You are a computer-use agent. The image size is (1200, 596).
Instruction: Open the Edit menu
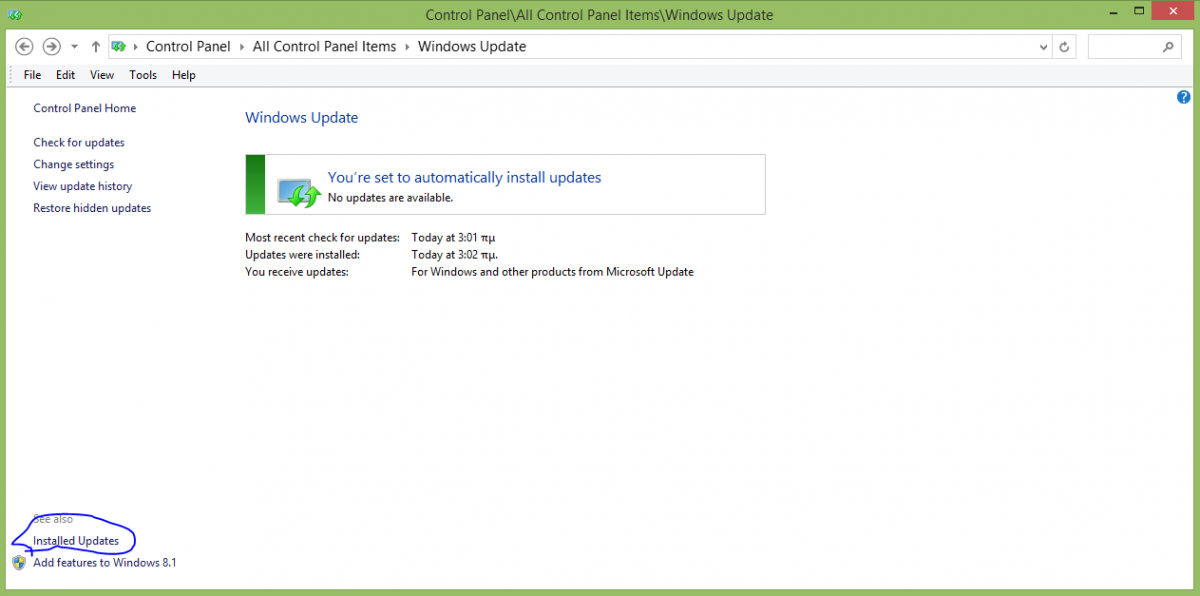point(65,75)
